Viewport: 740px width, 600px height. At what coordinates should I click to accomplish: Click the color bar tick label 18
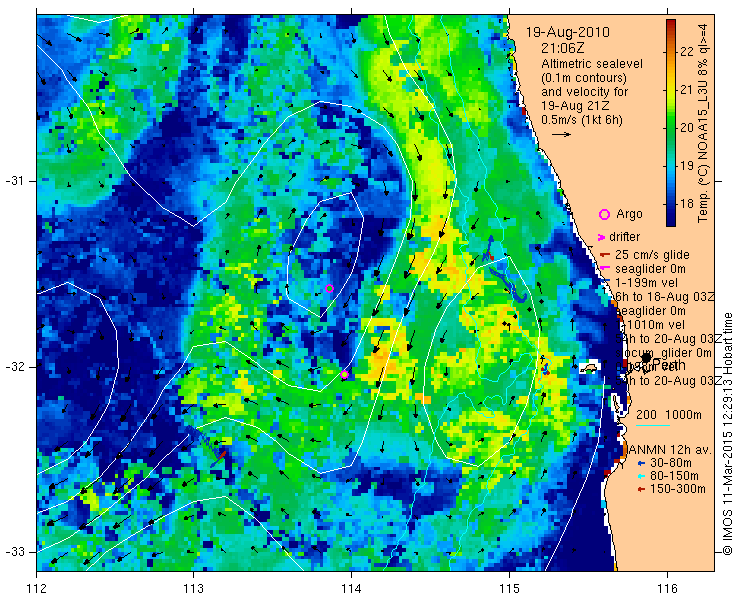tap(687, 204)
